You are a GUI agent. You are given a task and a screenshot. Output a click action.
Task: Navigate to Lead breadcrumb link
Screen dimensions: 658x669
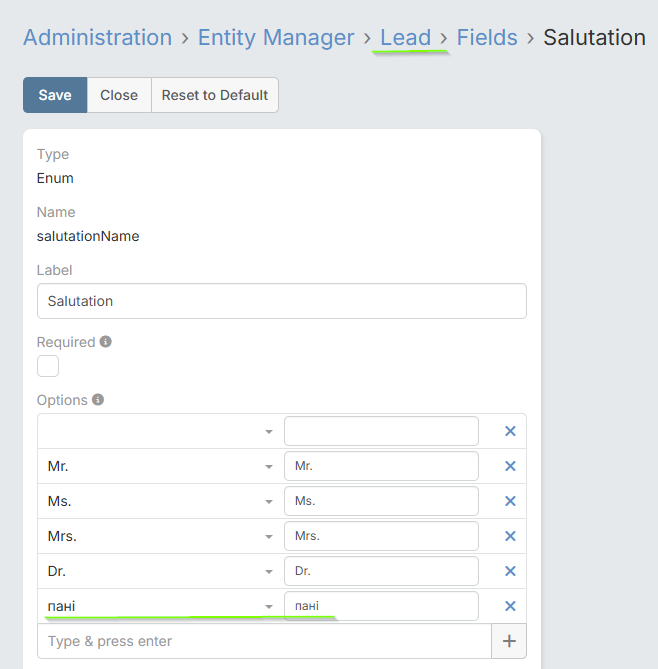click(405, 37)
